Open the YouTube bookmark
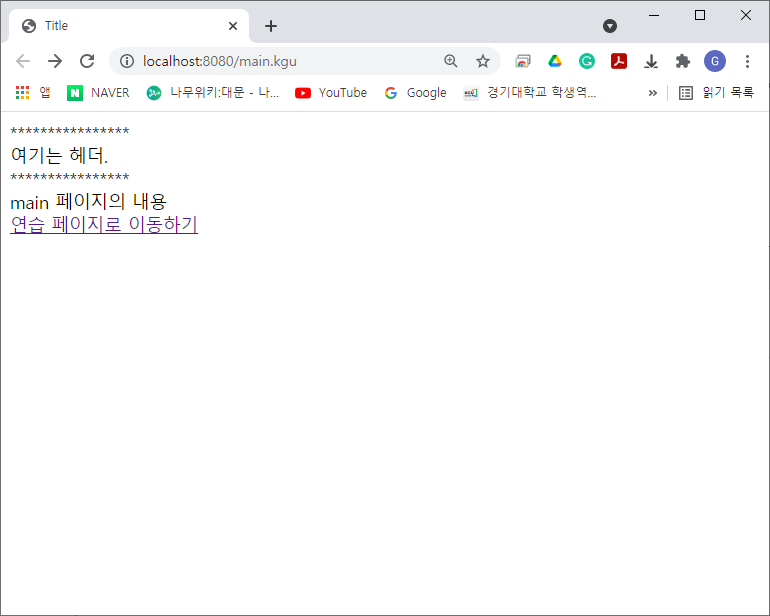Image resolution: width=770 pixels, height=616 pixels. pyautogui.click(x=331, y=92)
